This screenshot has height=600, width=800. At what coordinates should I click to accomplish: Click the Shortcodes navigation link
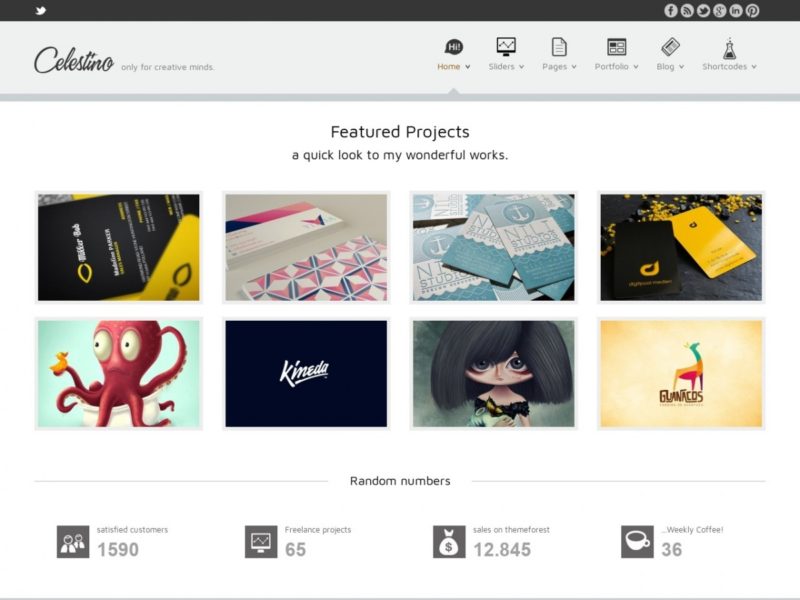[727, 66]
